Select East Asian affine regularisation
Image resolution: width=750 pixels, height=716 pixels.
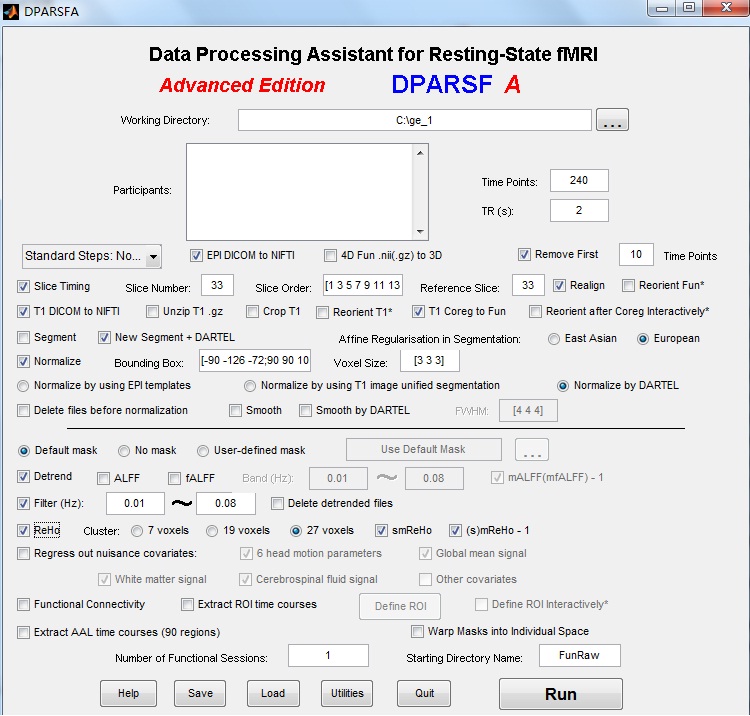(x=554, y=339)
